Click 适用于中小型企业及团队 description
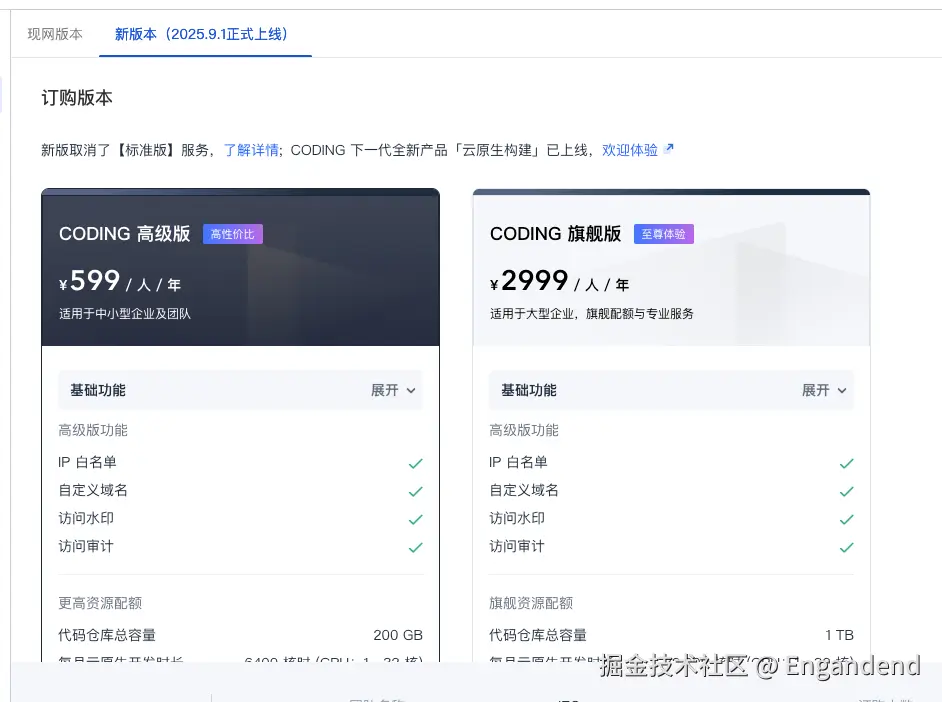 125,313
